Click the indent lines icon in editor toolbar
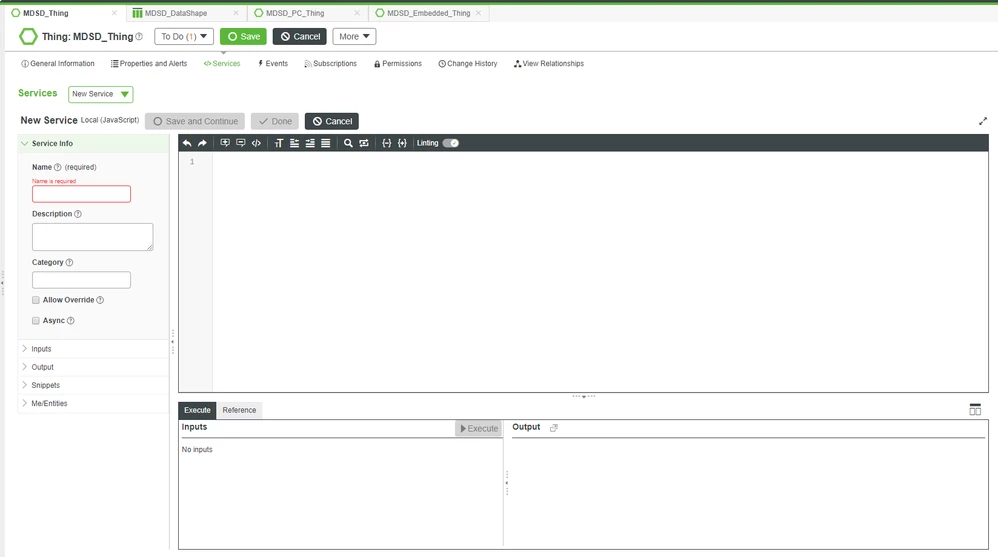Viewport: 998px width, 557px height. coord(310,143)
